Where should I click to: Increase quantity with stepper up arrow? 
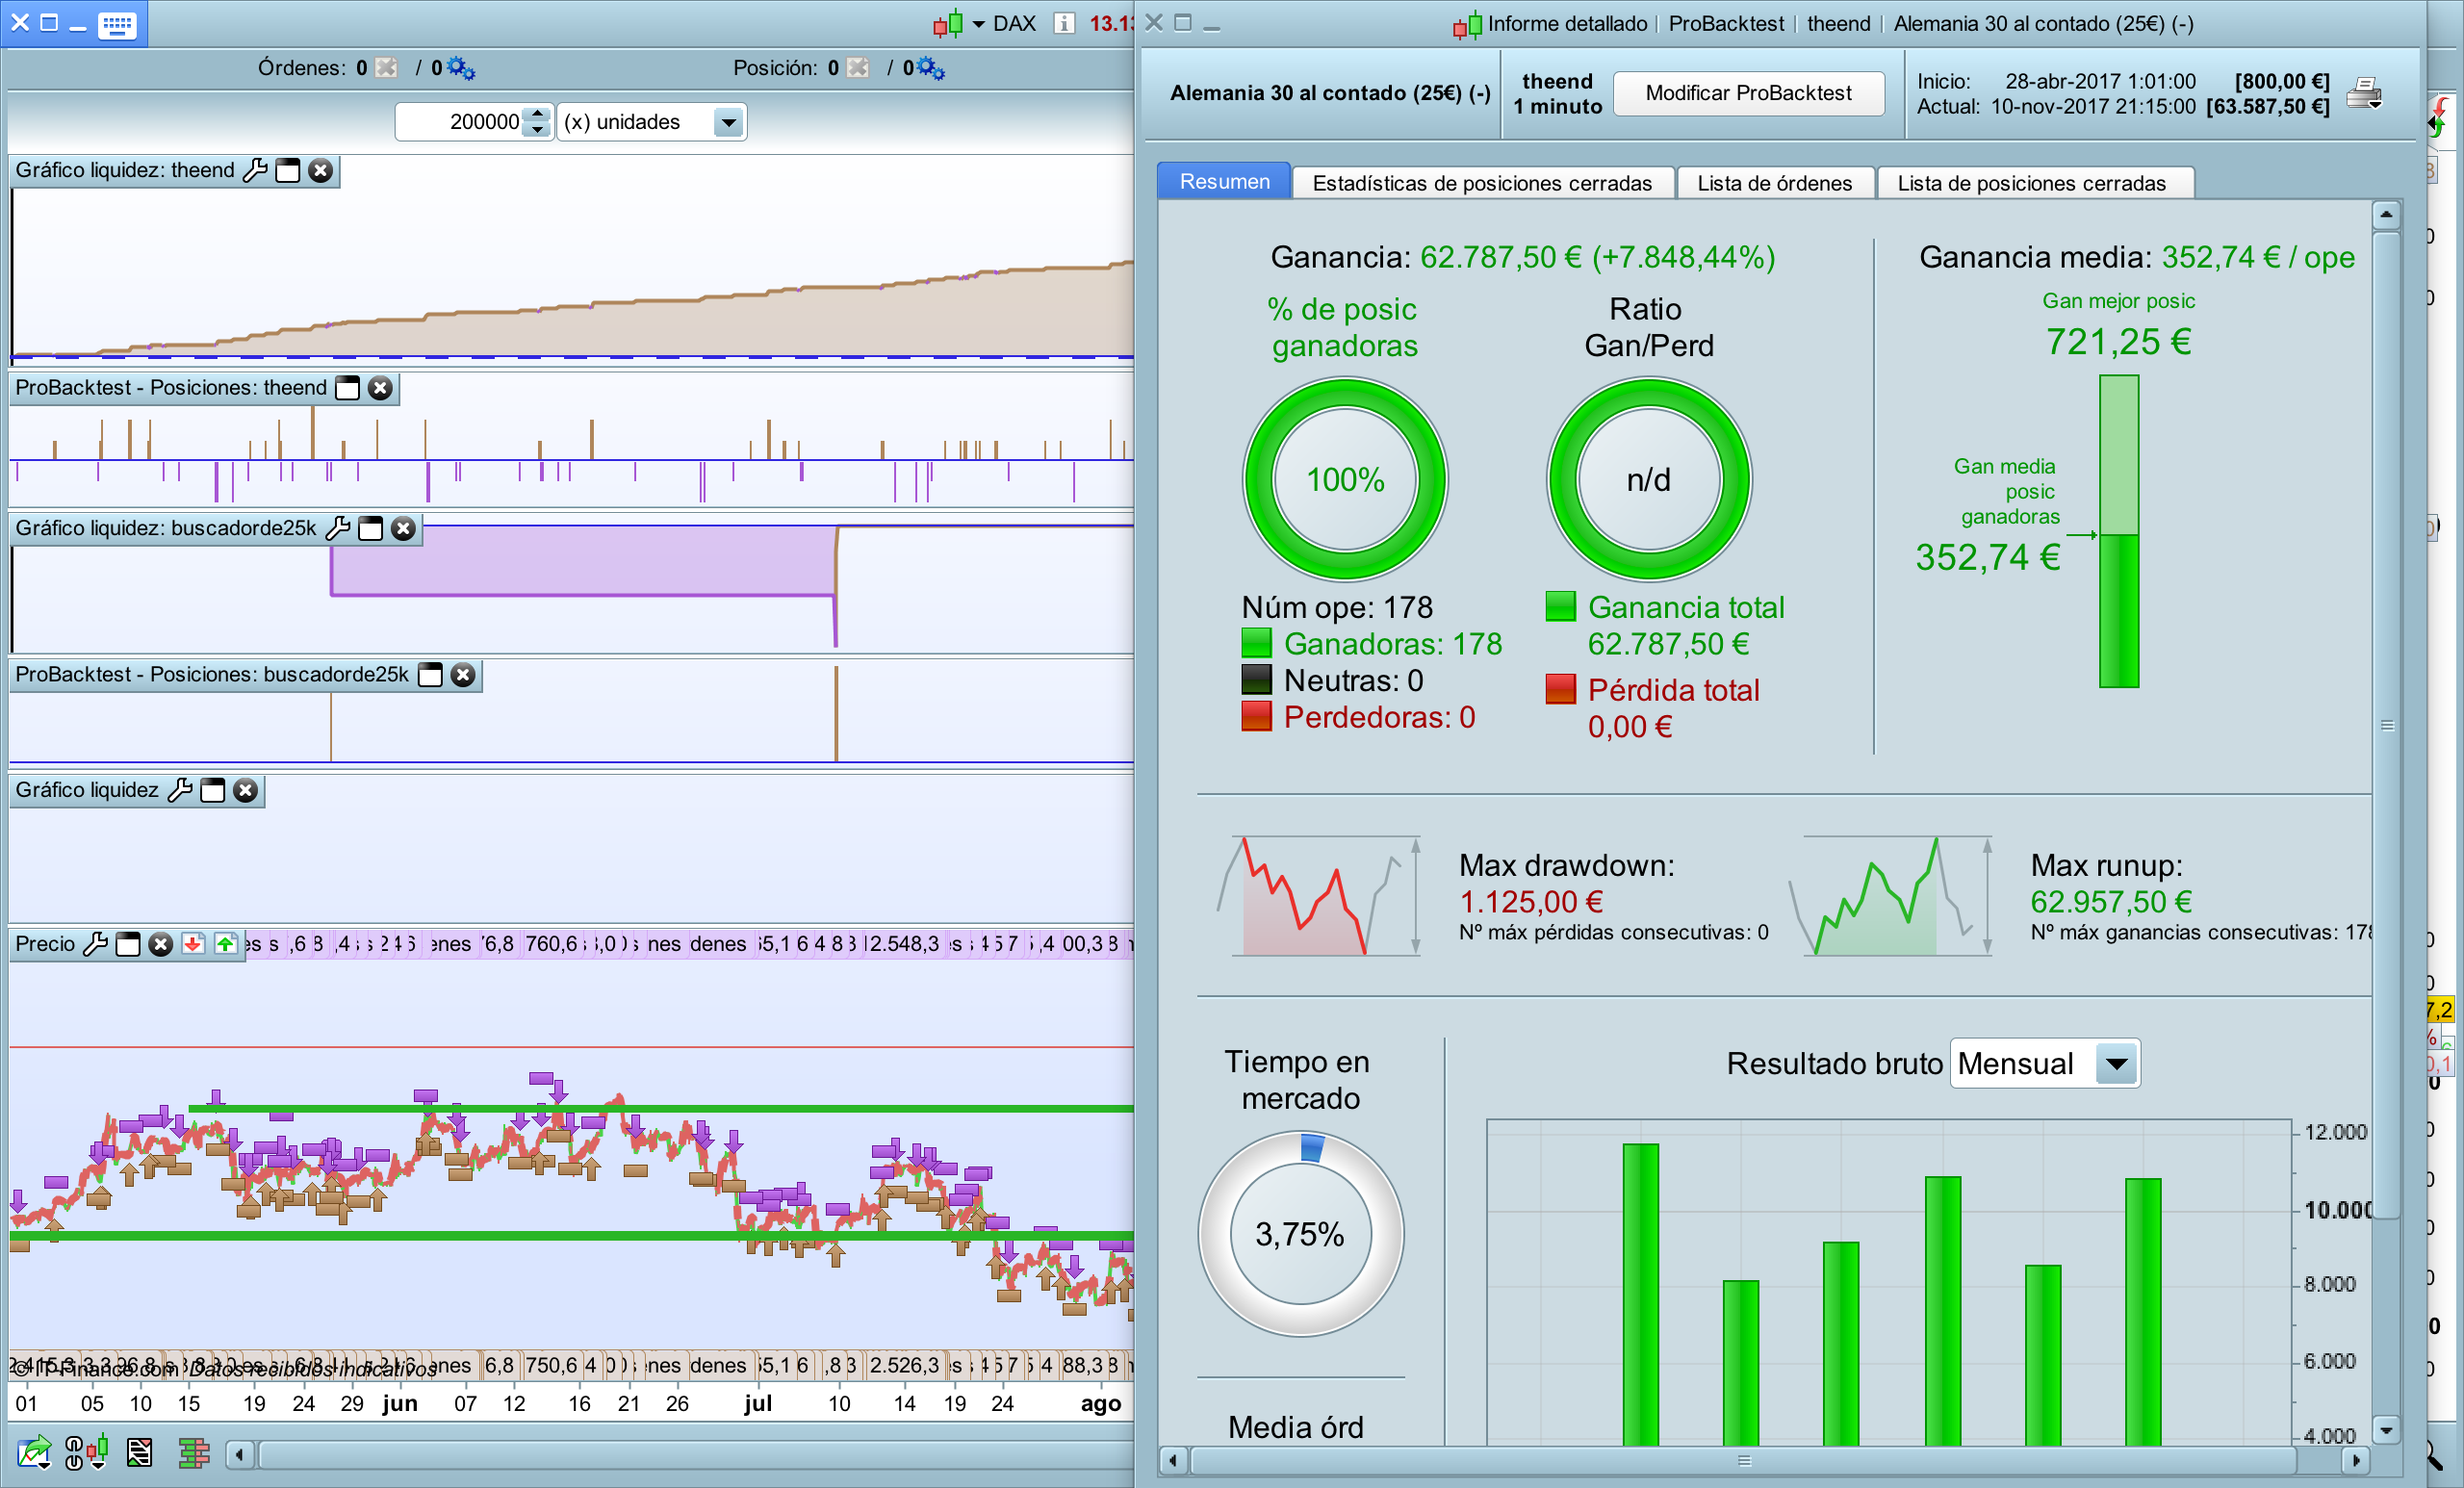point(538,114)
